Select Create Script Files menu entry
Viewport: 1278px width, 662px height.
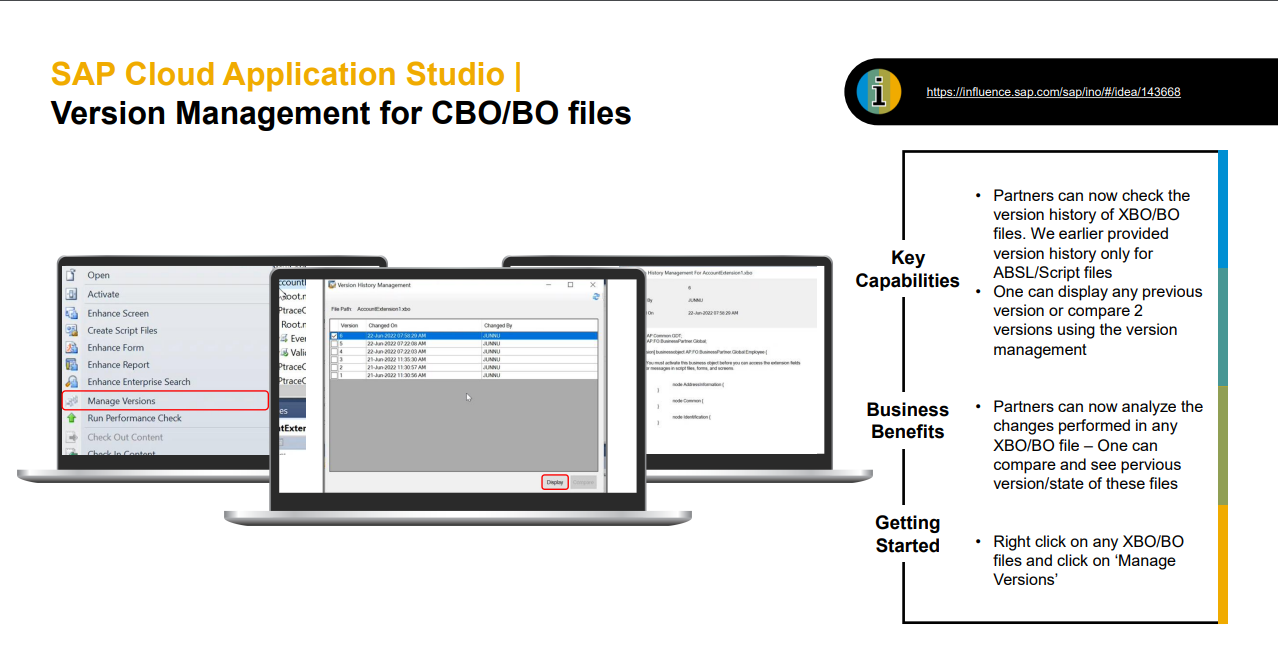[x=122, y=330]
